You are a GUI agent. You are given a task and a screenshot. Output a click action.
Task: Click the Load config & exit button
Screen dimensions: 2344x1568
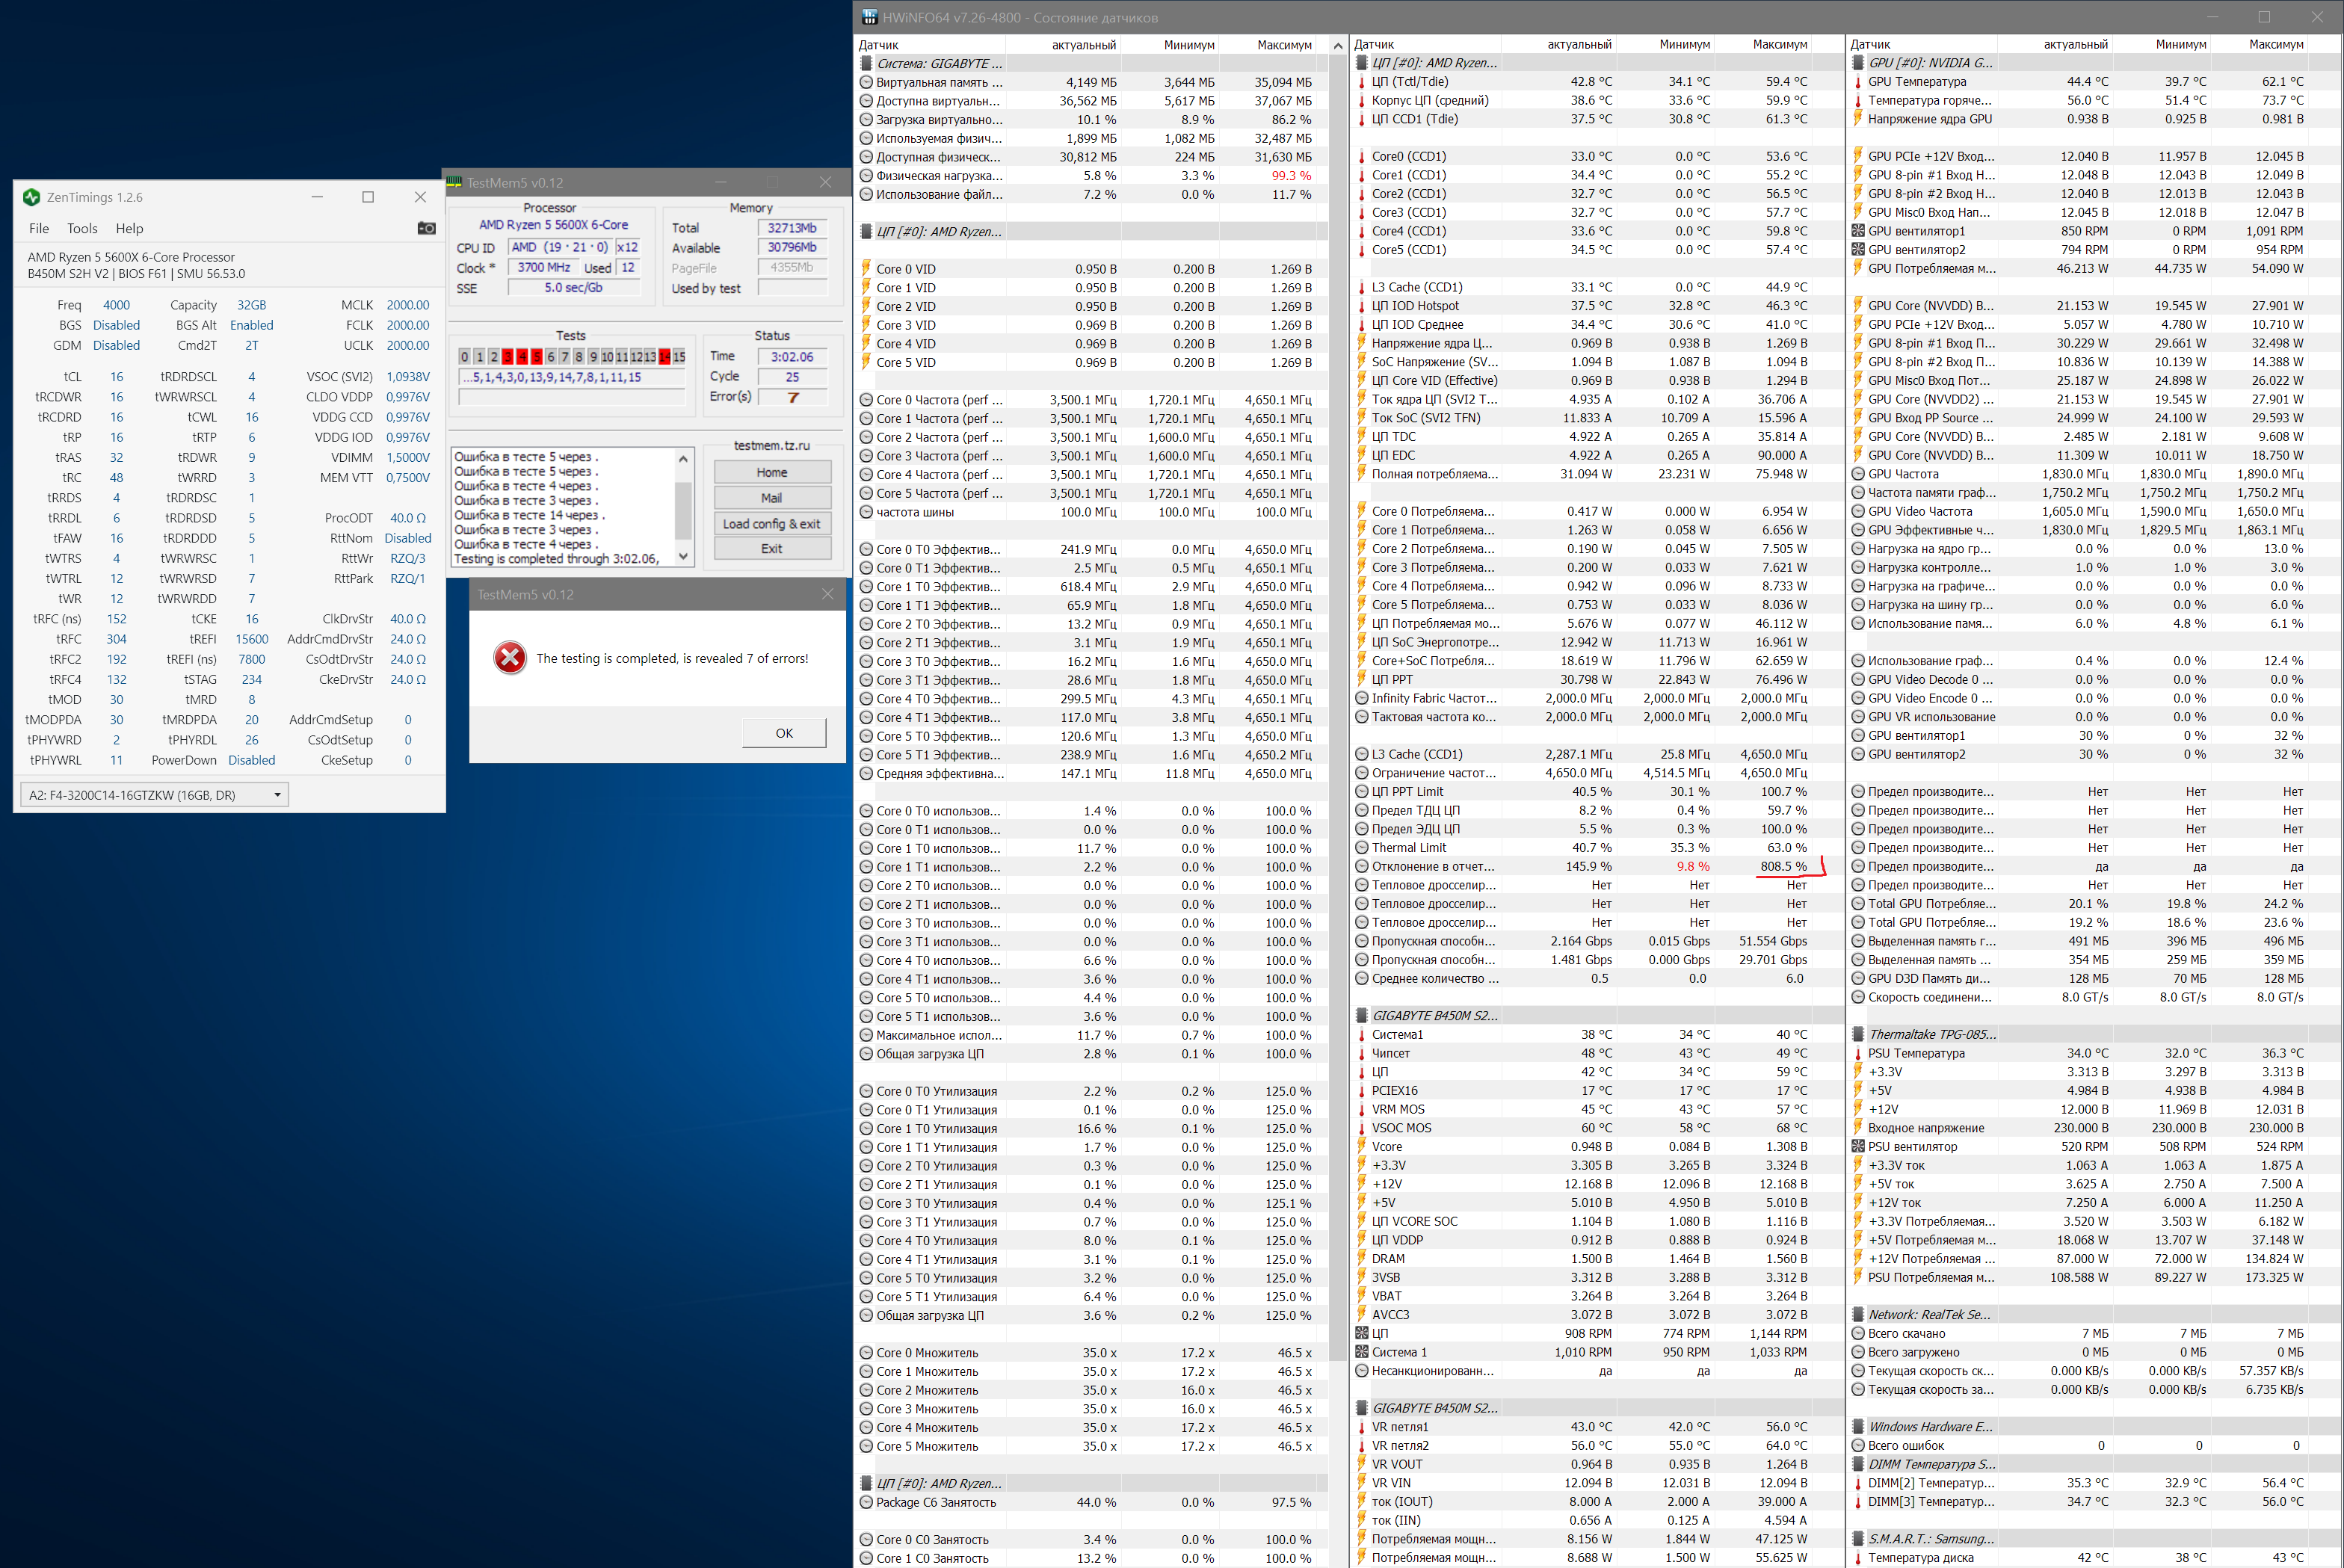coord(771,524)
